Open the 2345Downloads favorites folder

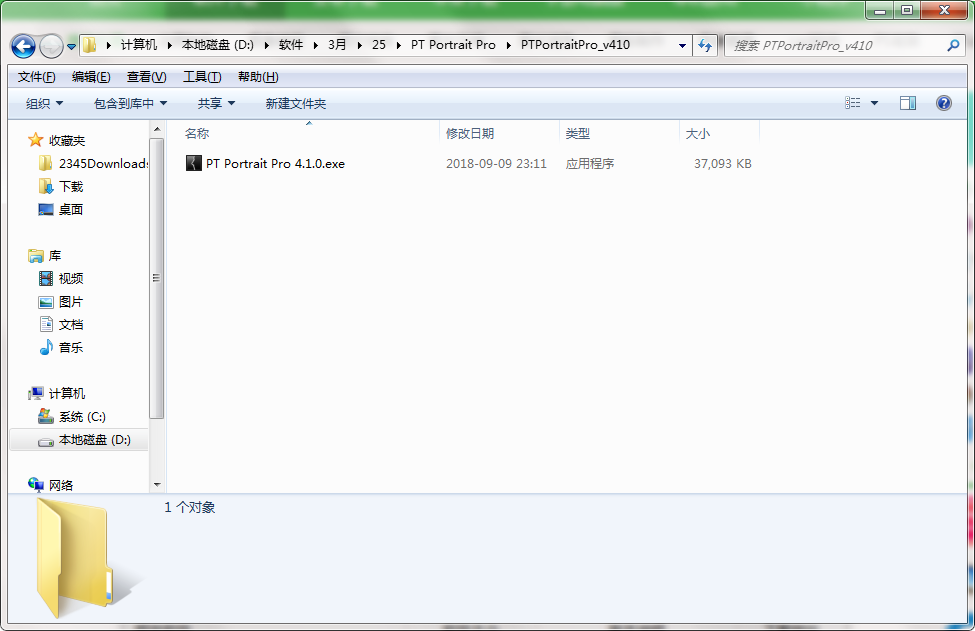click(x=103, y=164)
